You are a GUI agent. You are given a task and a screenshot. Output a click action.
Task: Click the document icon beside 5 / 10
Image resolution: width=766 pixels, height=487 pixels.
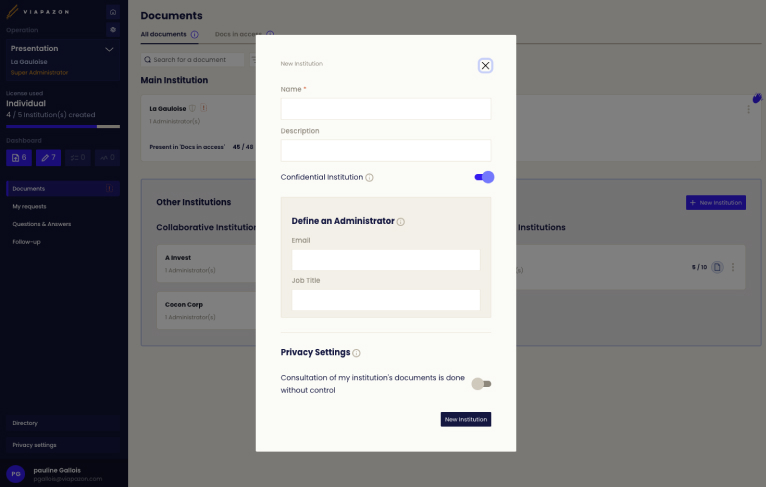pyautogui.click(x=717, y=267)
